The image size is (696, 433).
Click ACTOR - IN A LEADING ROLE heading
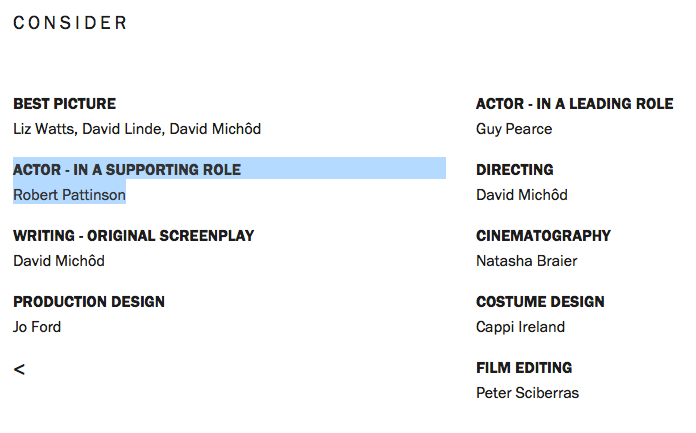click(x=575, y=103)
